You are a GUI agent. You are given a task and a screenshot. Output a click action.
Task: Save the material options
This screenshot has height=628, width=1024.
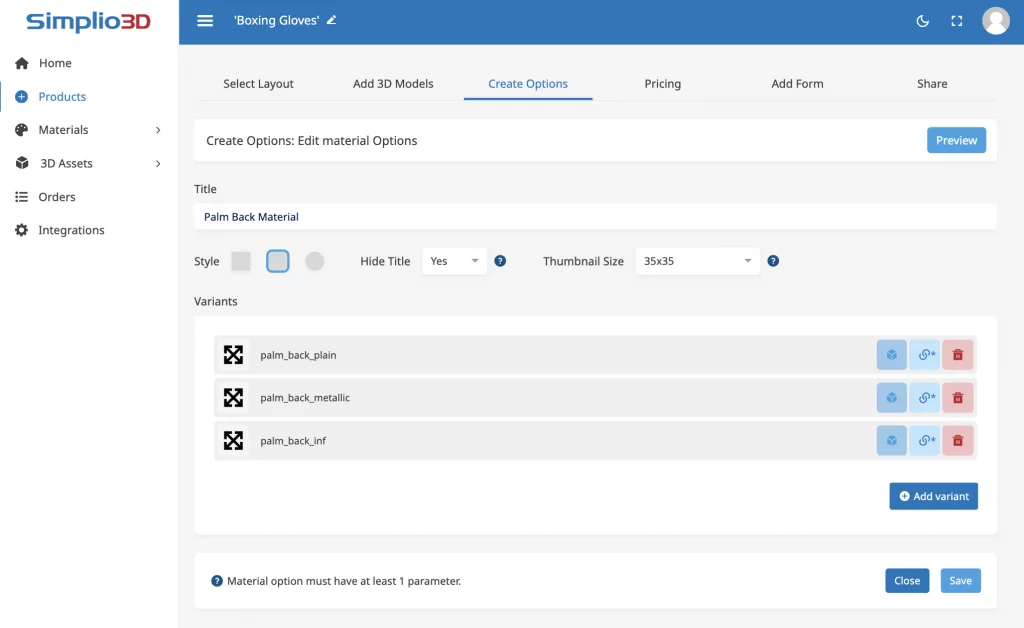tap(960, 580)
